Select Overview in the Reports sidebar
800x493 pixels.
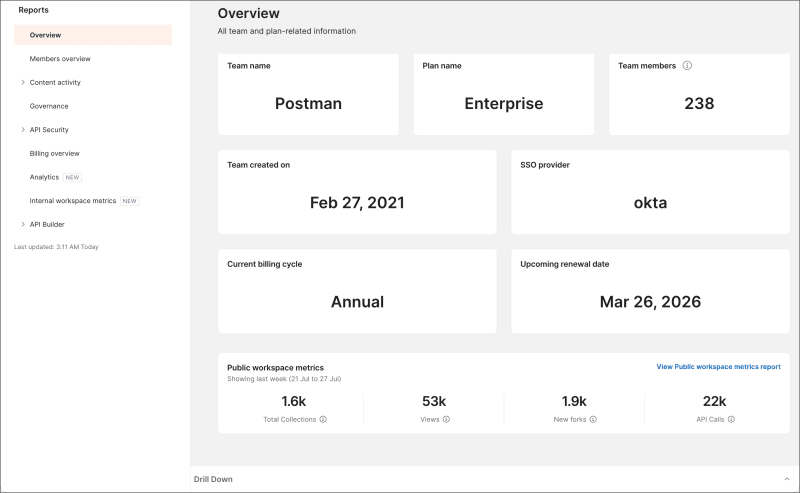pyautogui.click(x=46, y=35)
